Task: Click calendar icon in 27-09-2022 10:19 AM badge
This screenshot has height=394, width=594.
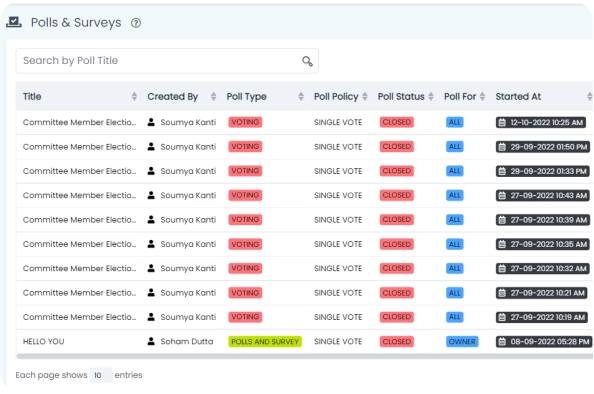Action: pos(502,317)
